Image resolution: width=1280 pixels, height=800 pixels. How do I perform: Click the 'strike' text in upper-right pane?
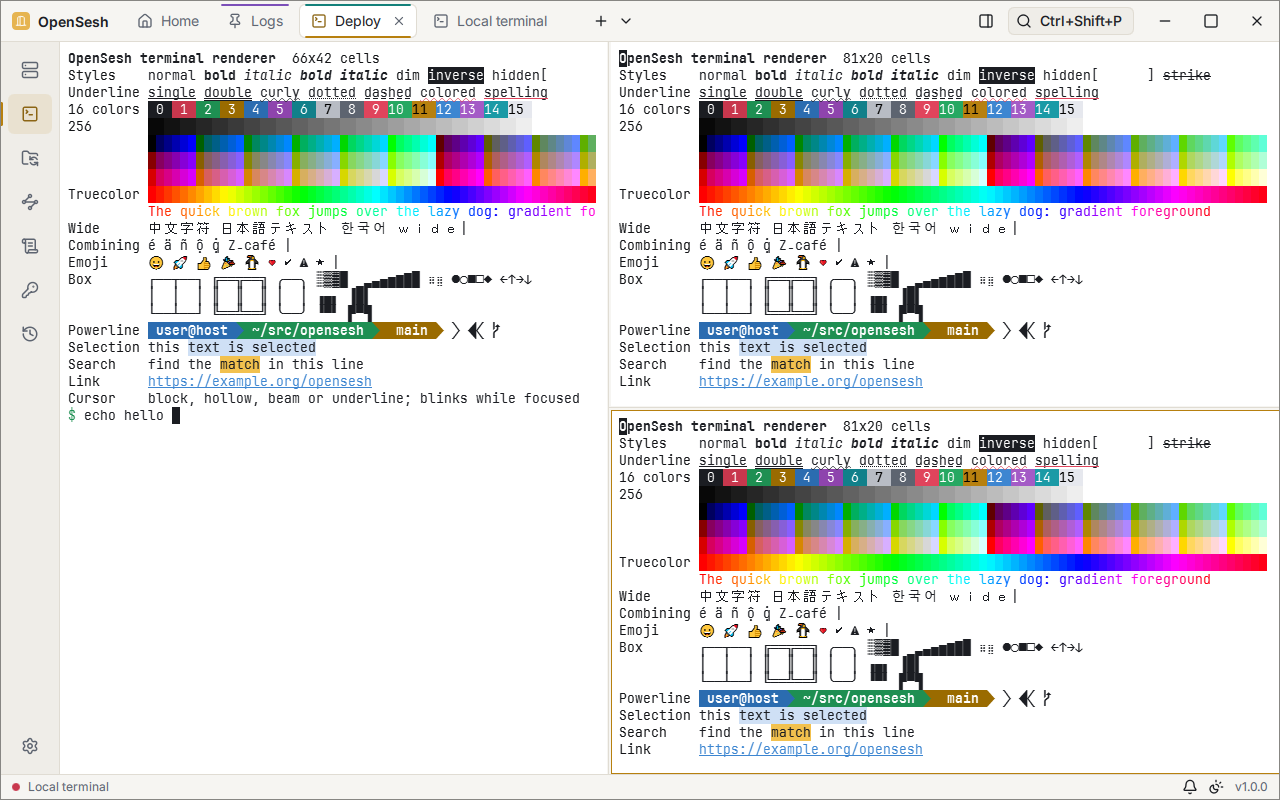(x=1187, y=75)
